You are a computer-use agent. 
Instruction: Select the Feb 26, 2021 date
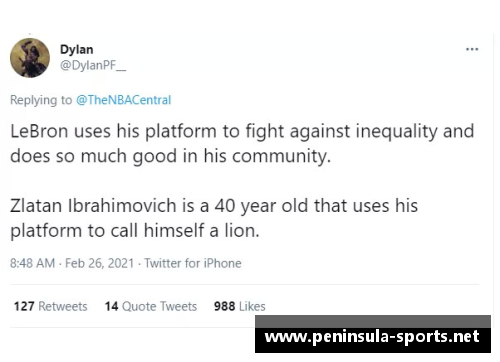pos(99,263)
